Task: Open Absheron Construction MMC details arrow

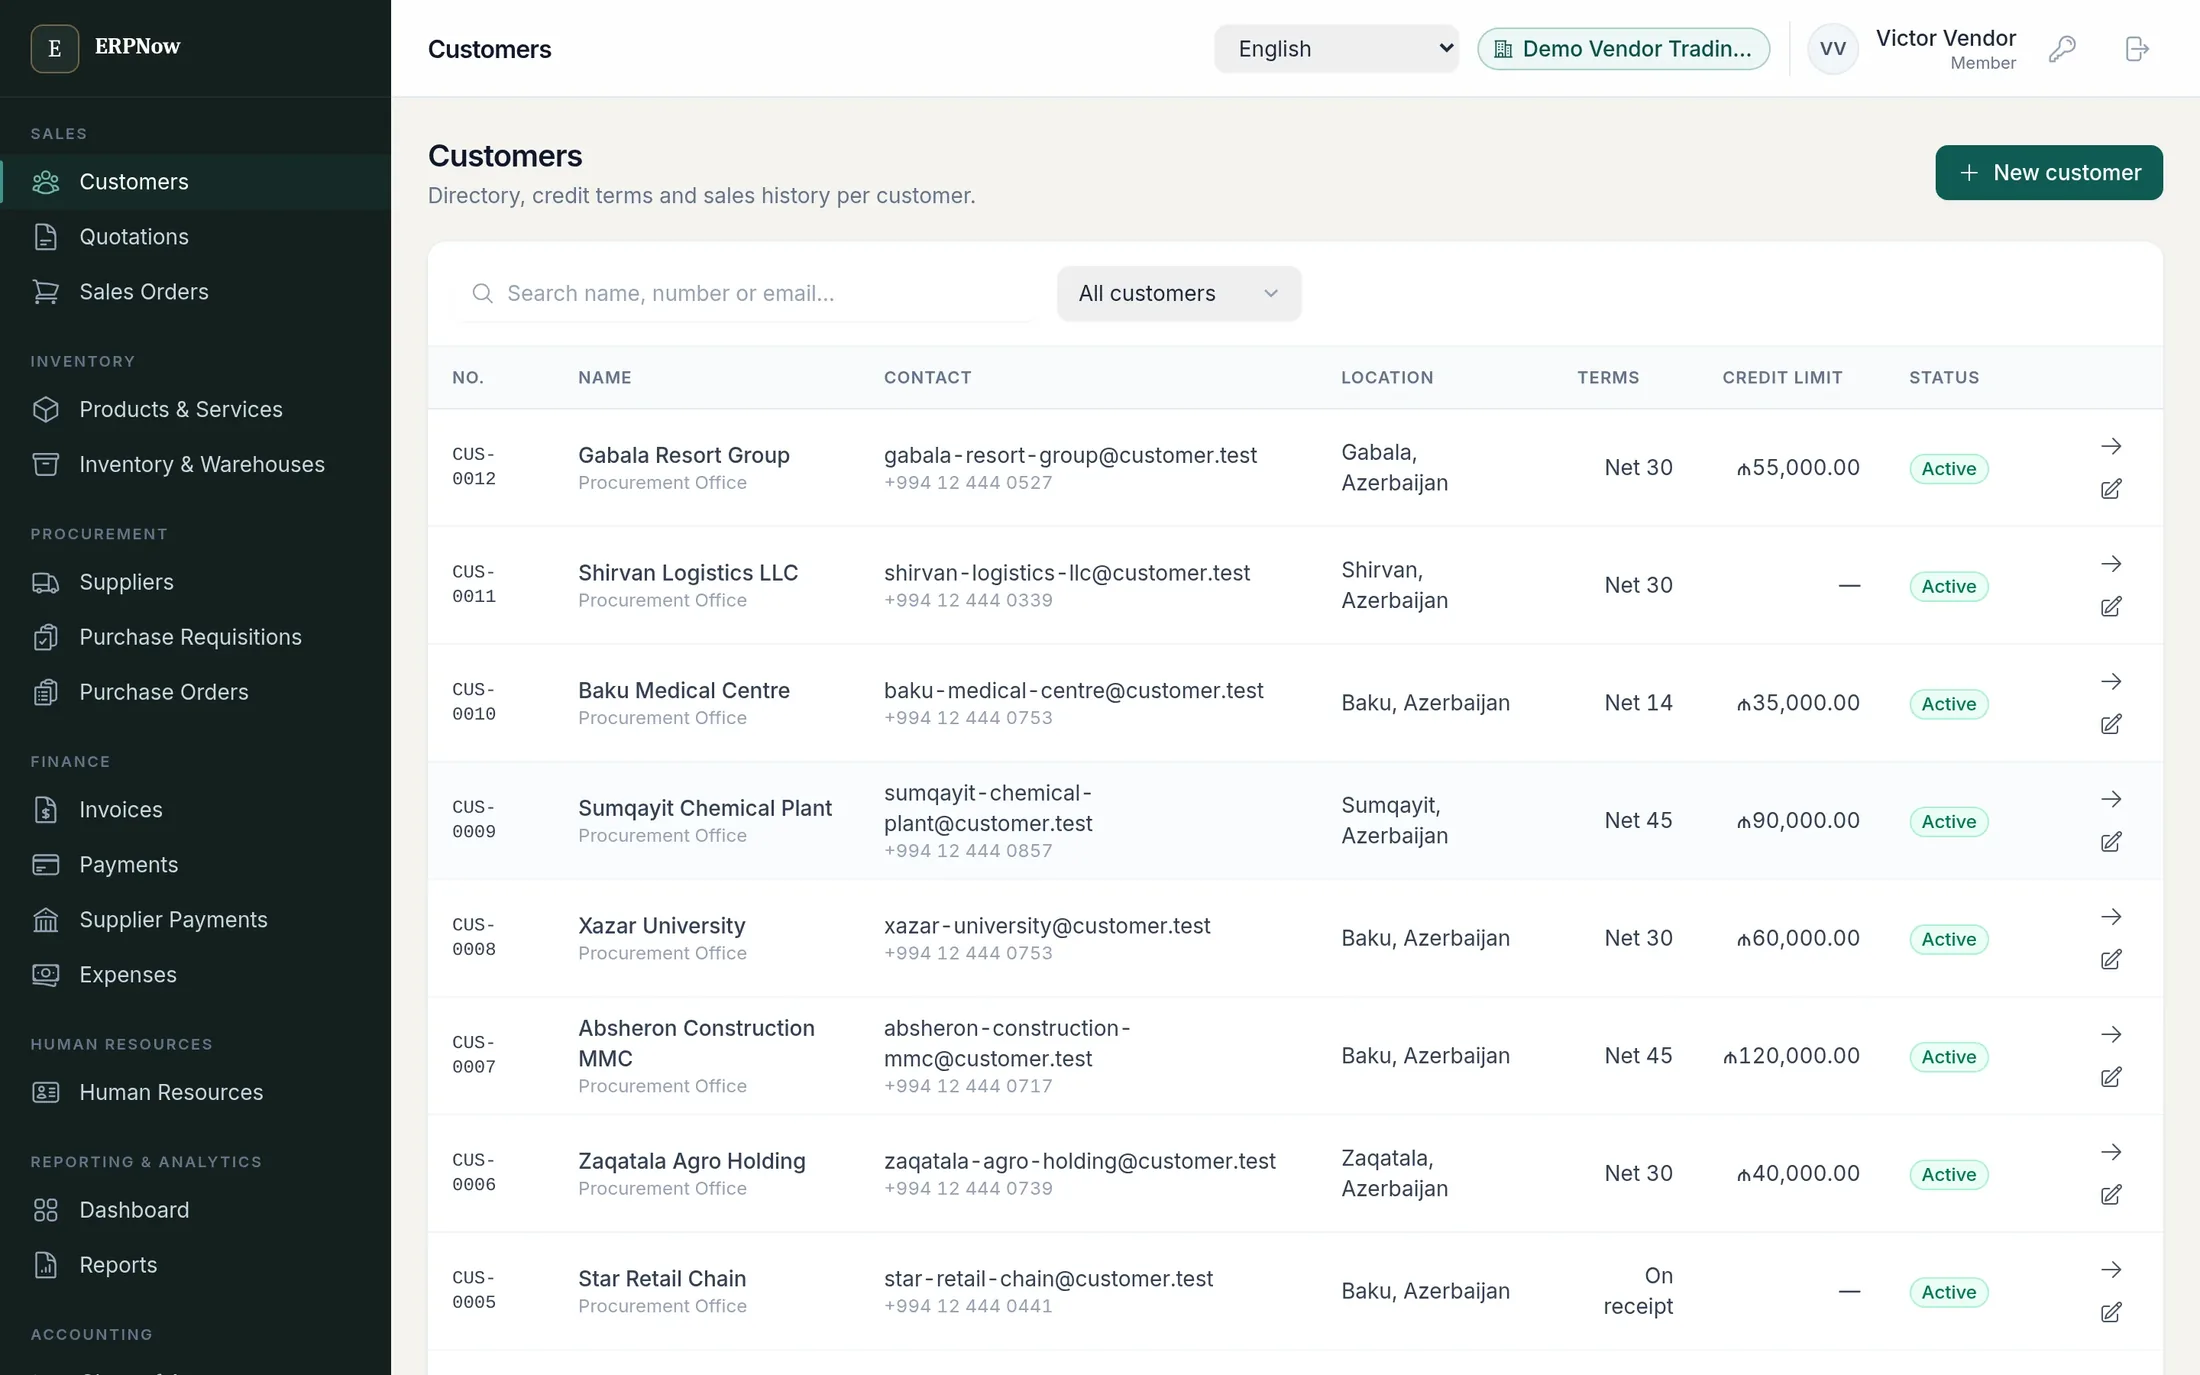Action: (x=2111, y=1034)
